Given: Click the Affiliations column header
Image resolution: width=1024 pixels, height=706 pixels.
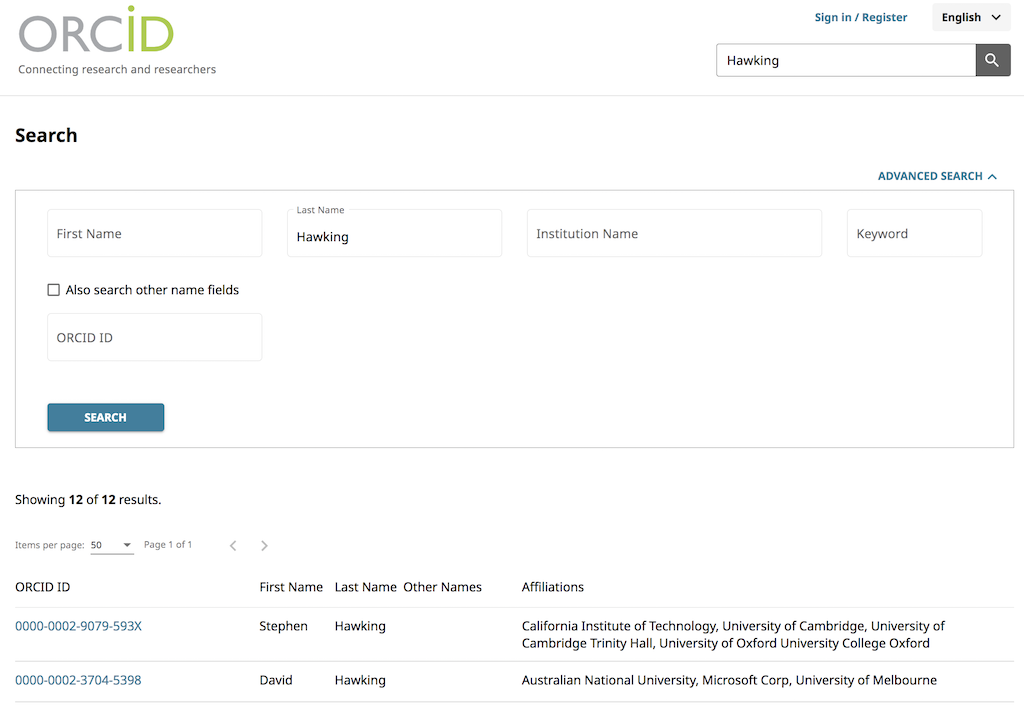Looking at the screenshot, I should (552, 587).
